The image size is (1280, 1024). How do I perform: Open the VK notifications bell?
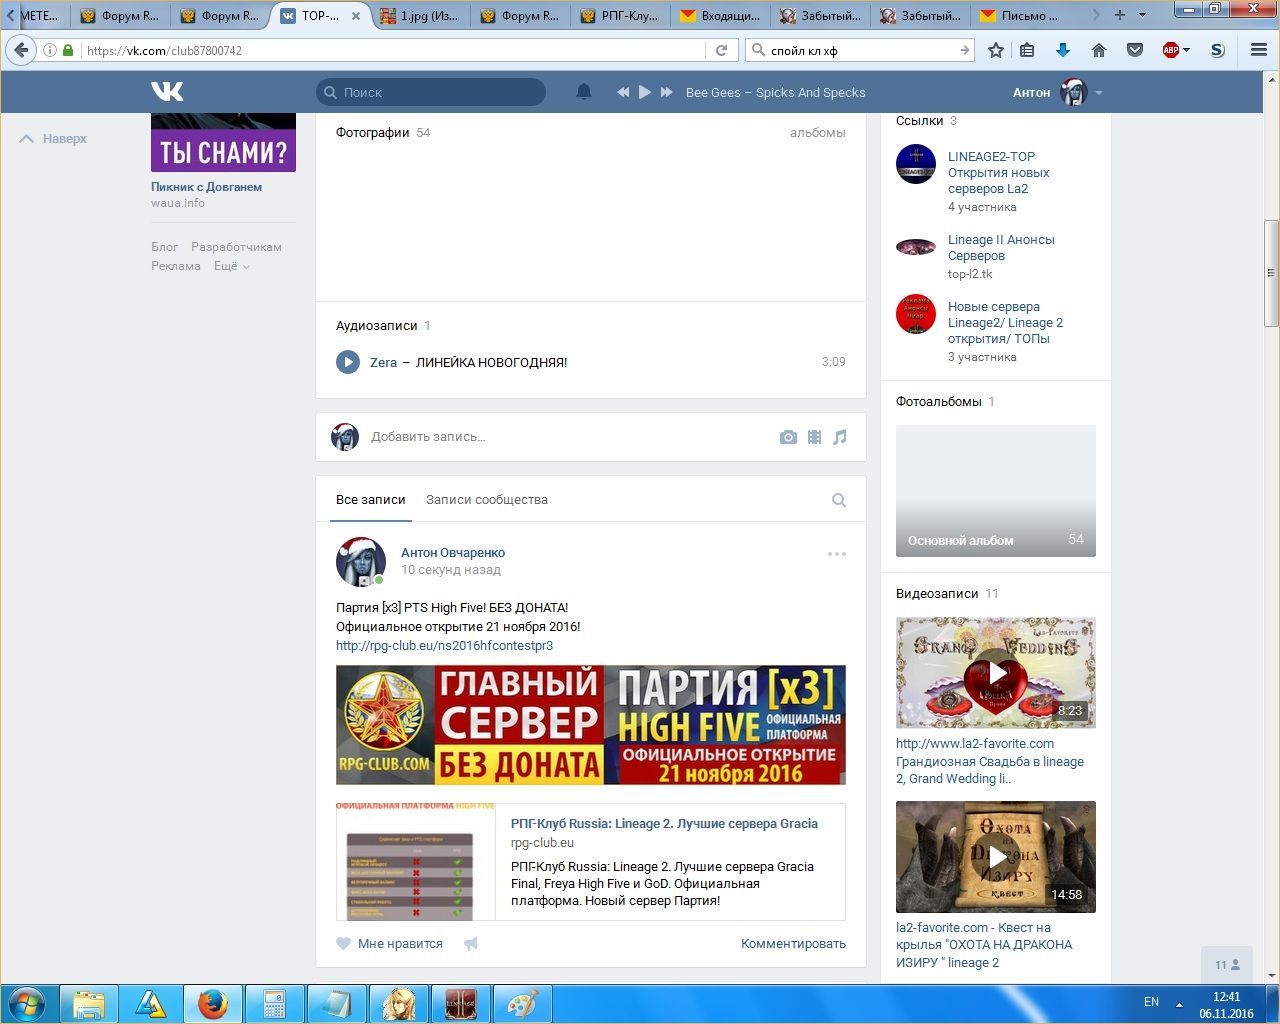(x=584, y=92)
